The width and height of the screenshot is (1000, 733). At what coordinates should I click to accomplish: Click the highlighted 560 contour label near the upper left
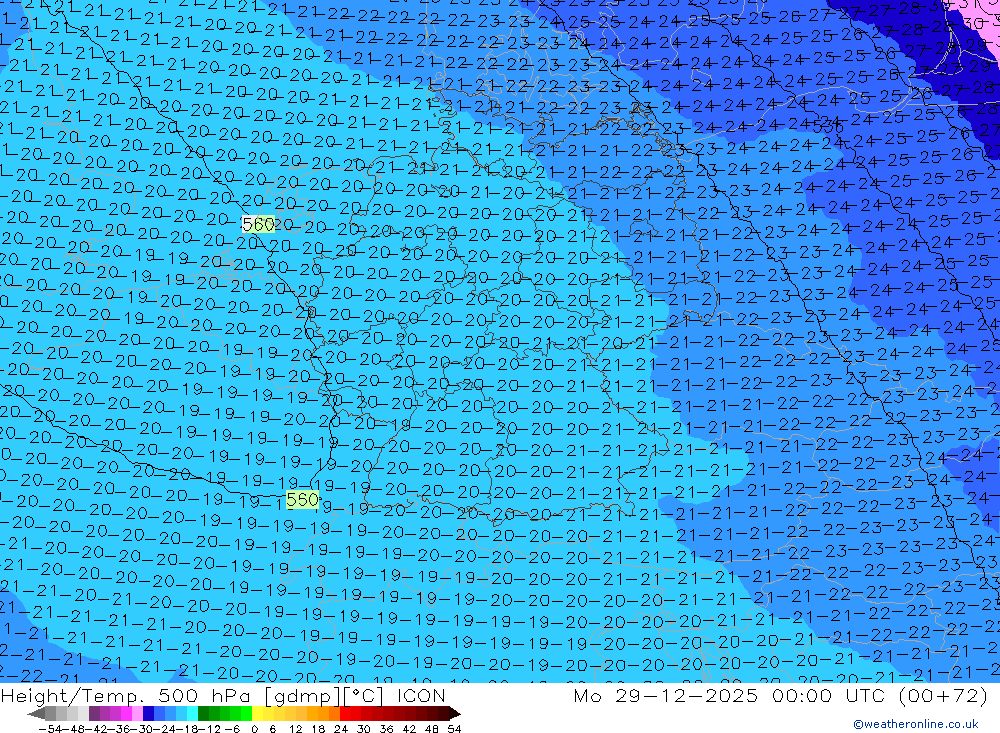[x=258, y=224]
